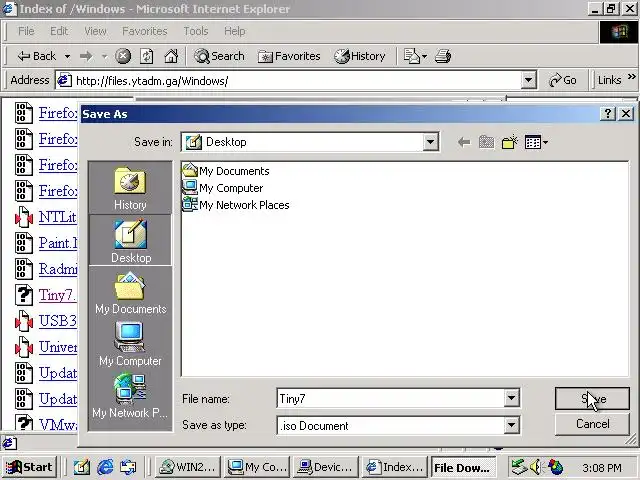Open the Favorites menu
Image resolution: width=640 pixels, height=480 pixels.
(x=144, y=31)
